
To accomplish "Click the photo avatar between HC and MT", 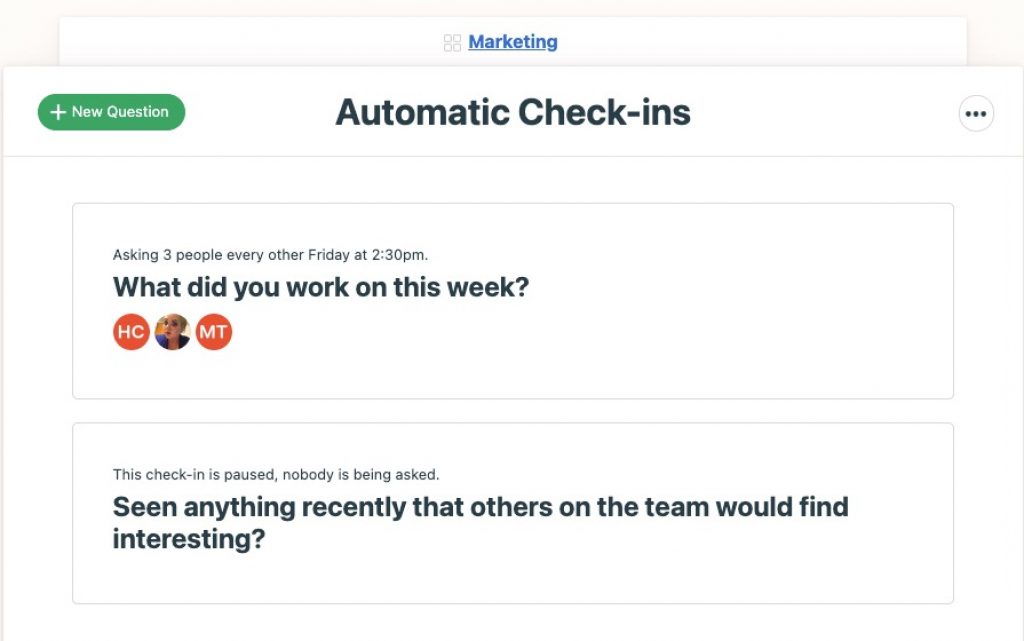I will point(172,332).
